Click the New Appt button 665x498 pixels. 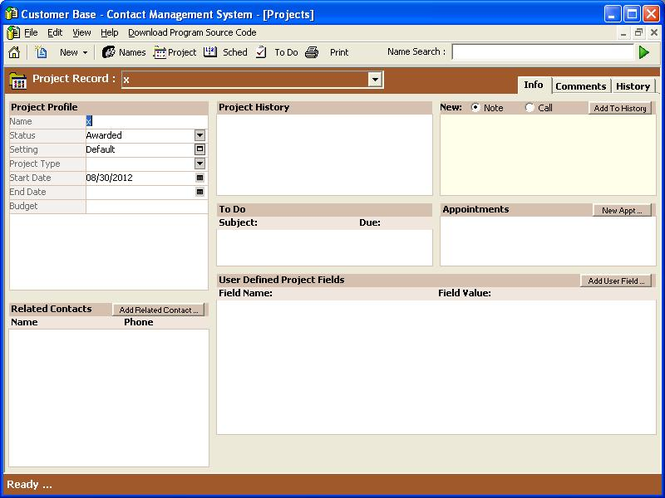(623, 210)
